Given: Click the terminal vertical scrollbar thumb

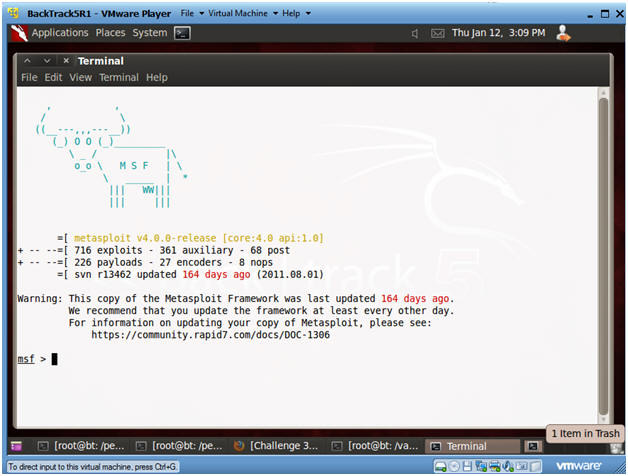Looking at the screenshot, I should 604,256.
